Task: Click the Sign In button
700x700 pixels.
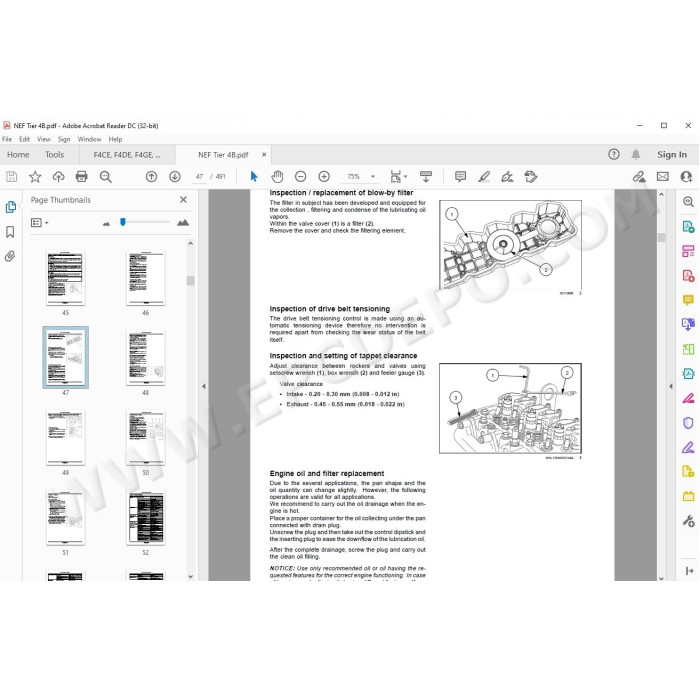Action: (671, 154)
